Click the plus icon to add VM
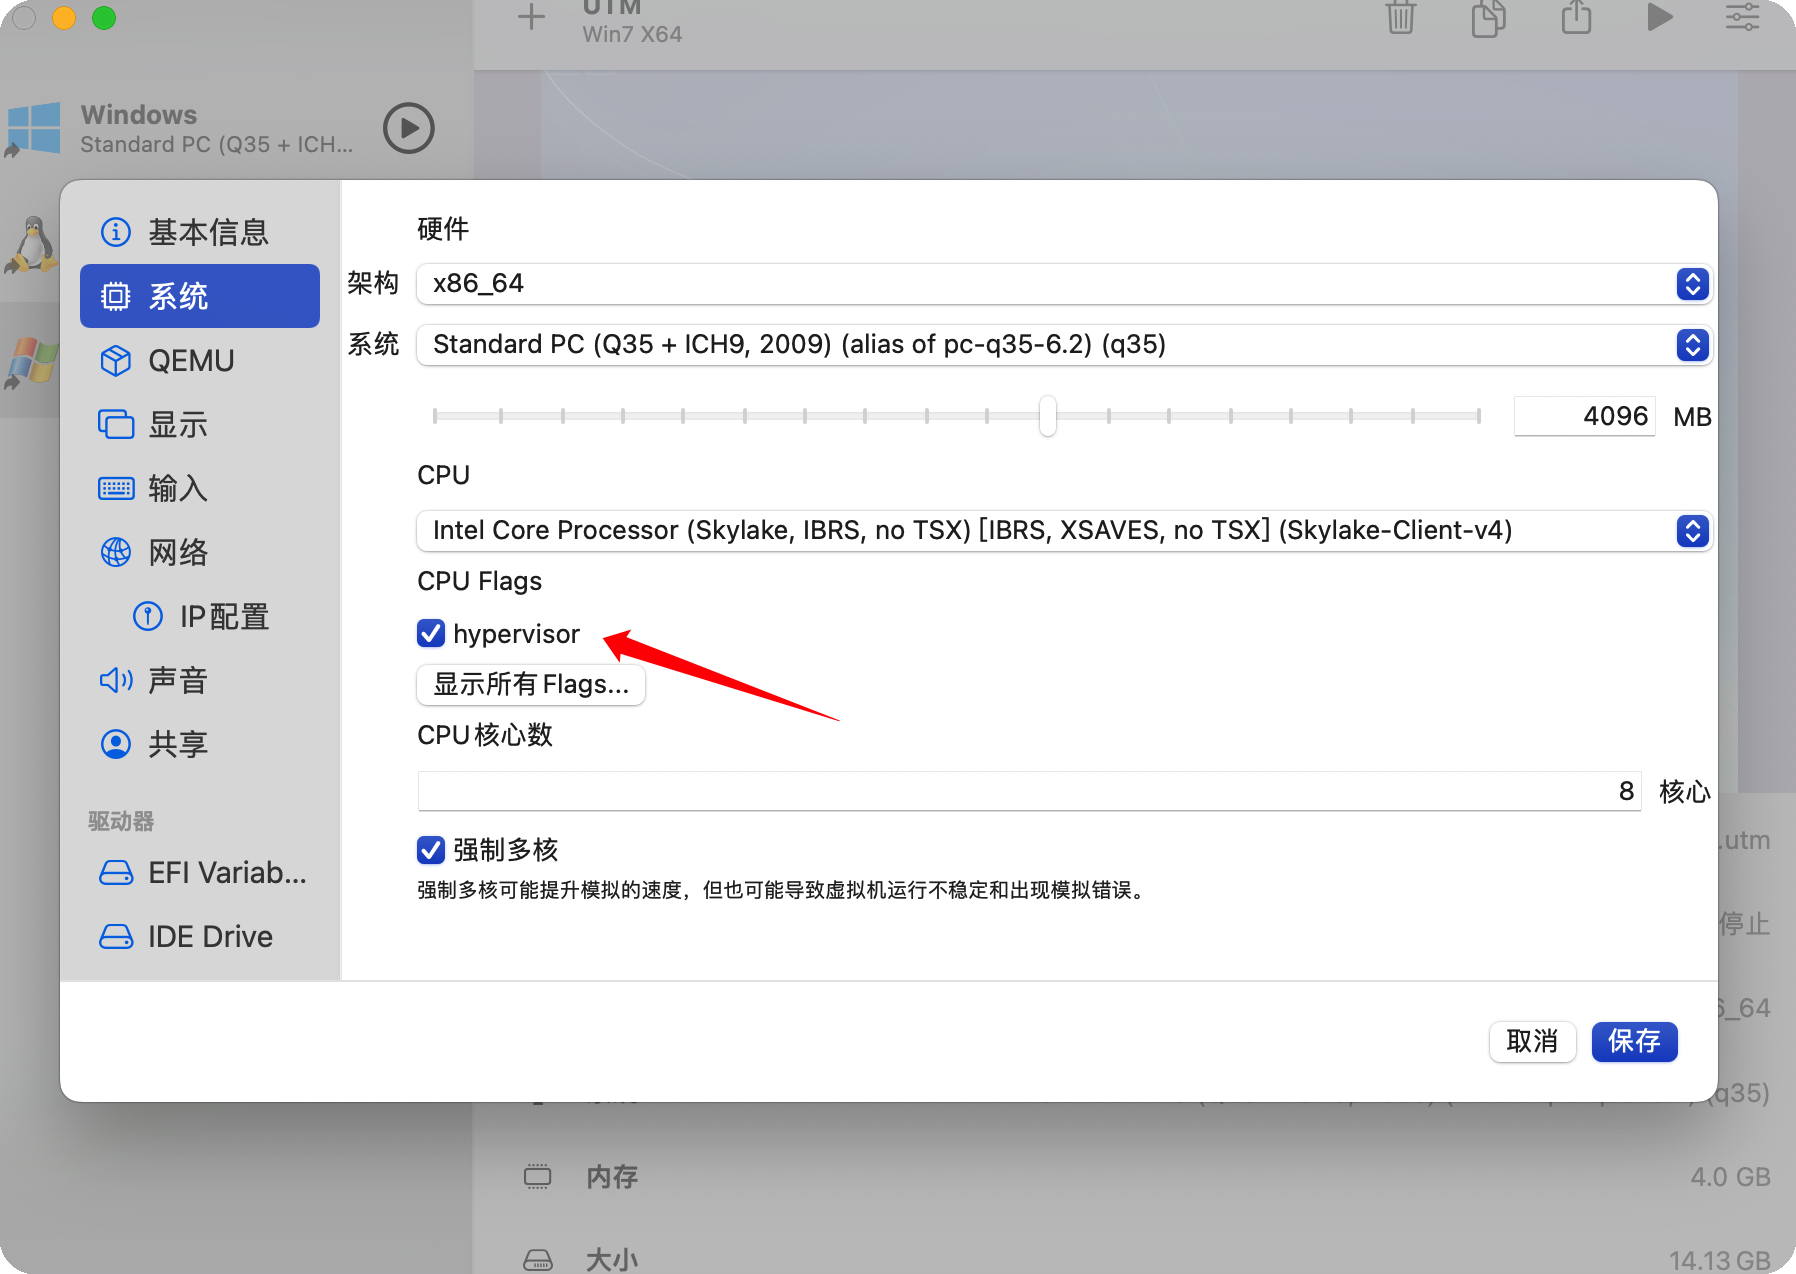Viewport: 1796px width, 1274px height. (532, 17)
